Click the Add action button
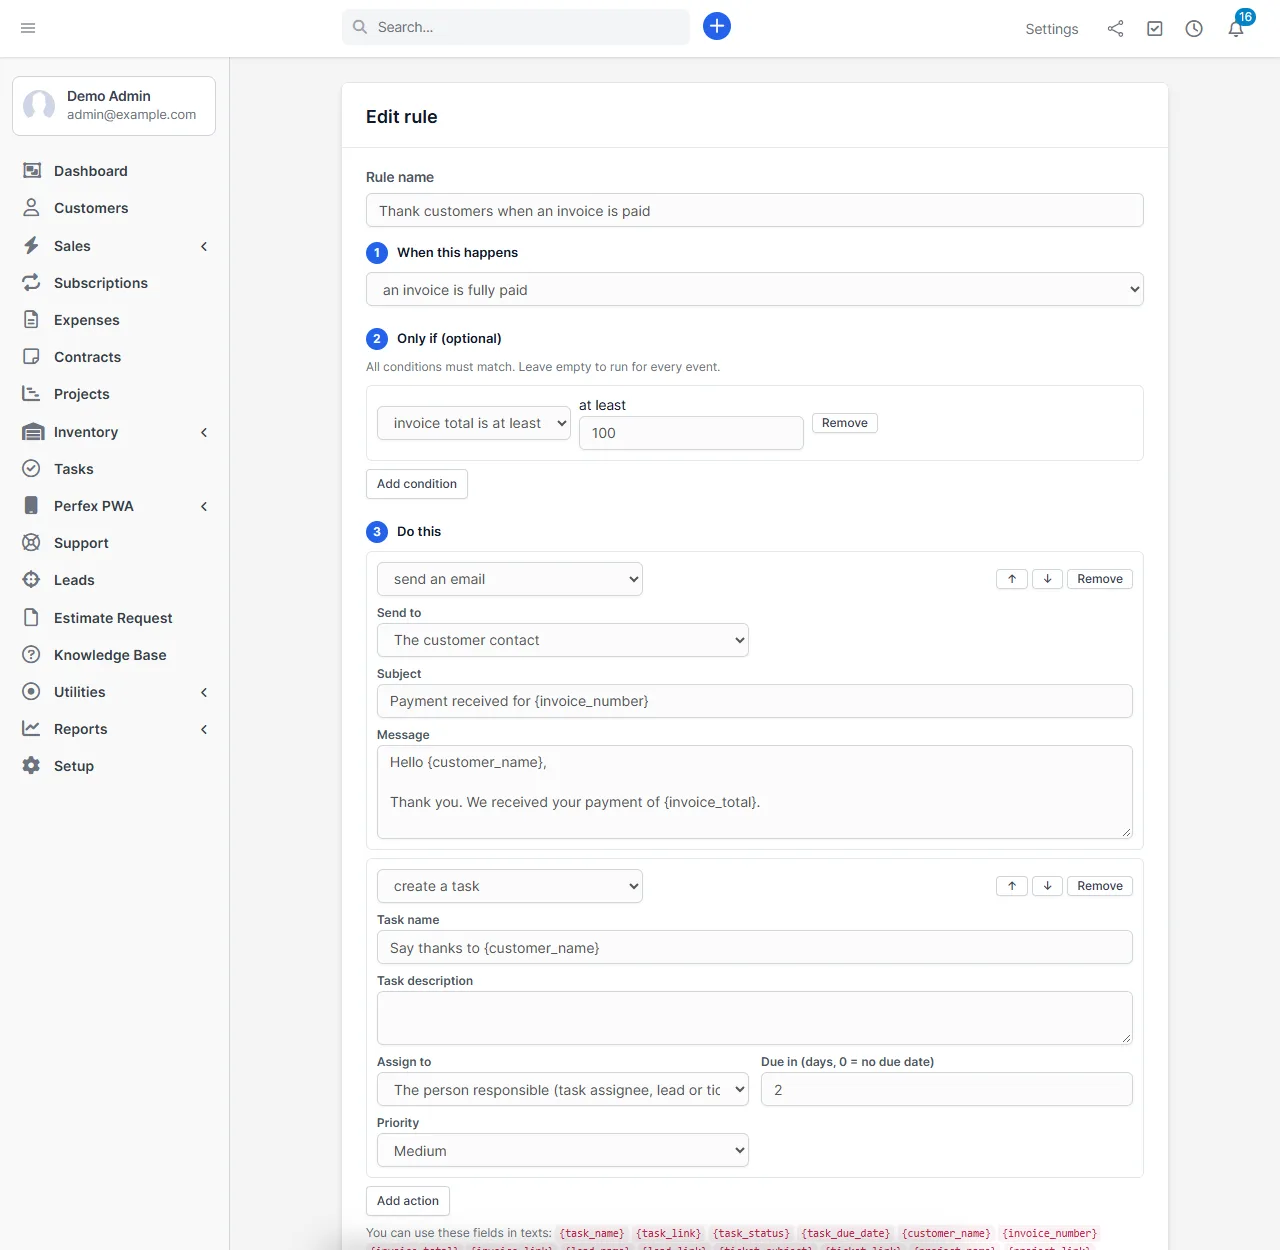The width and height of the screenshot is (1280, 1250). pos(408,1201)
